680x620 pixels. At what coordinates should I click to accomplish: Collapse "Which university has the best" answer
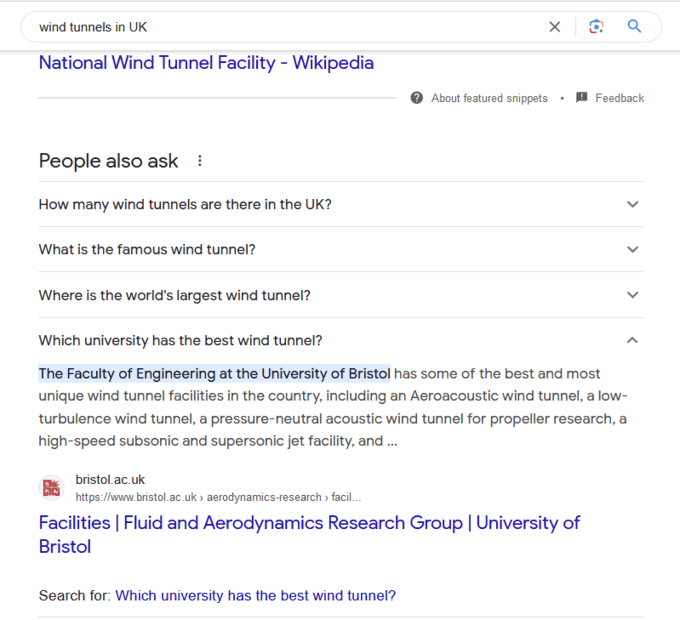tap(632, 341)
